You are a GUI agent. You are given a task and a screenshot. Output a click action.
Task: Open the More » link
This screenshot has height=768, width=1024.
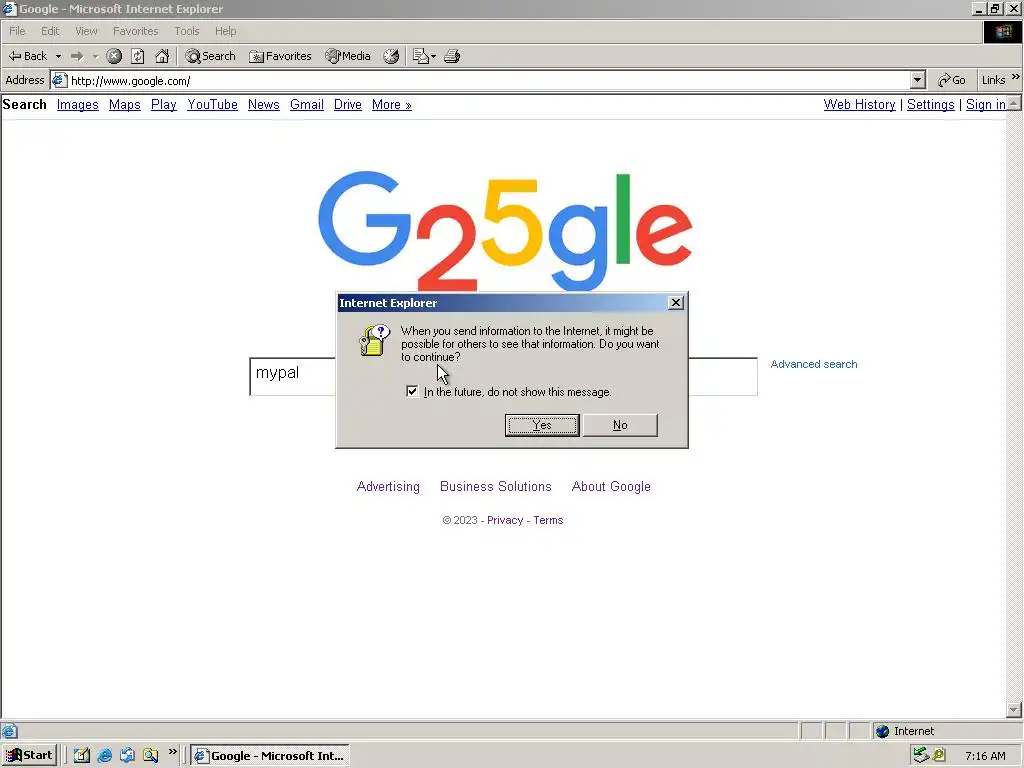[x=392, y=104]
